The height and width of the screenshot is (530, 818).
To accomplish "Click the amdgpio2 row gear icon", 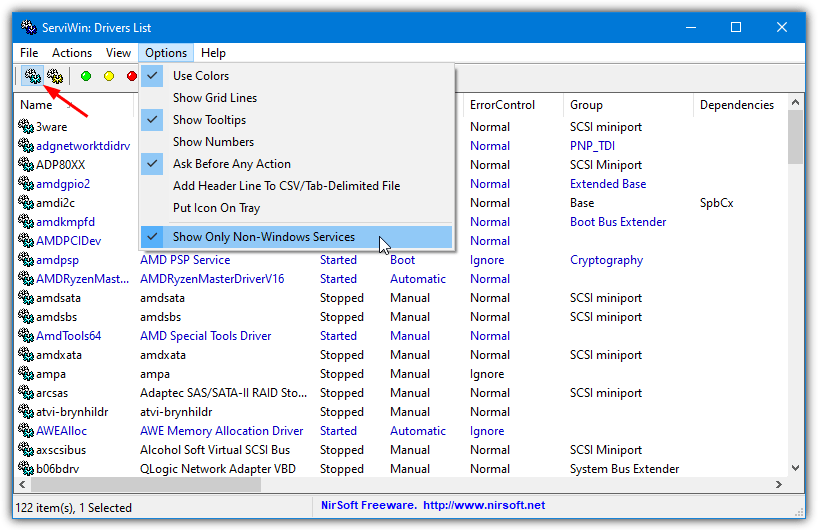I will pyautogui.click(x=26, y=184).
